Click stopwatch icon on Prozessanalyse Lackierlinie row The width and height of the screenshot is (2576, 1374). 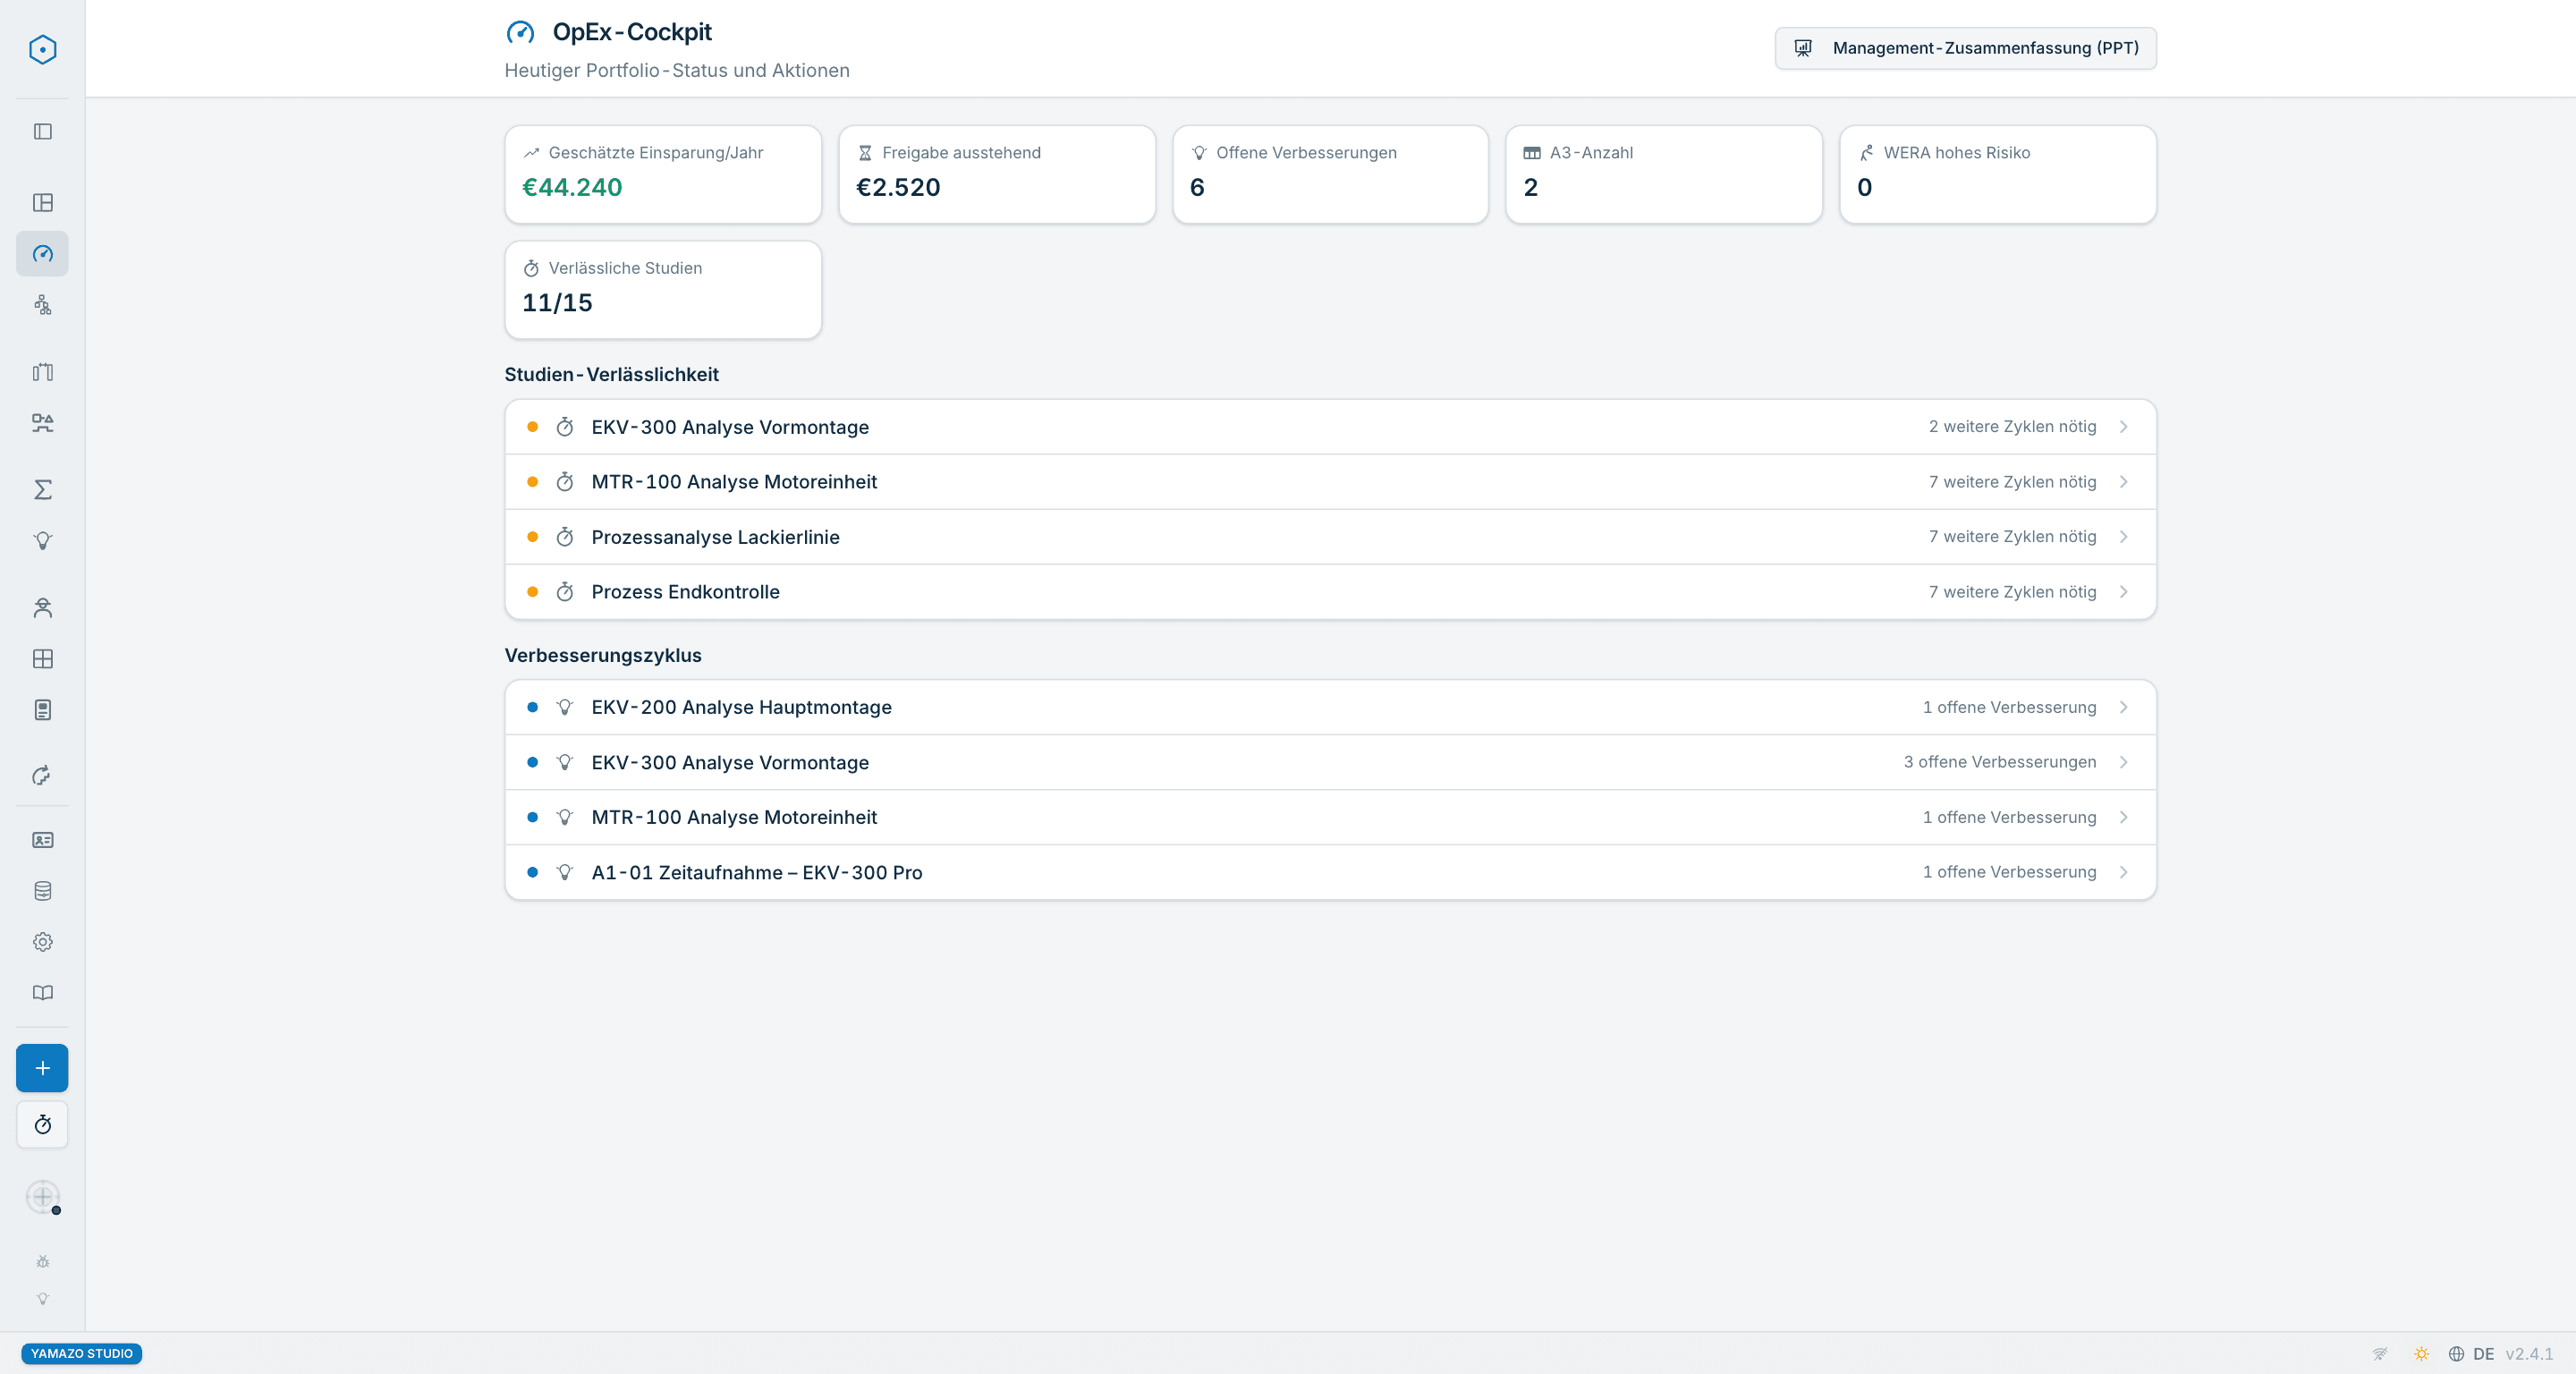point(565,537)
